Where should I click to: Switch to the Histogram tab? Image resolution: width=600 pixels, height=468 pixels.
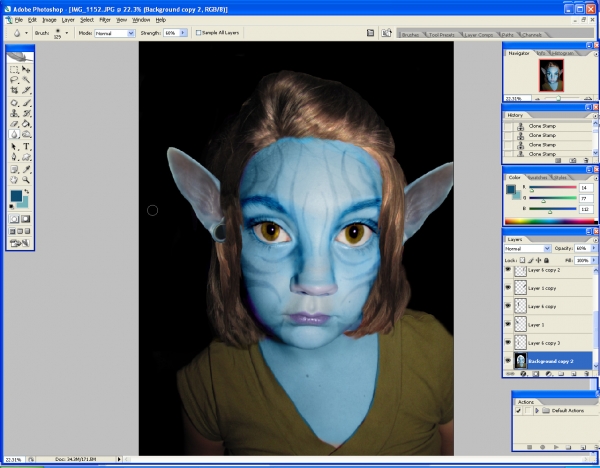(x=562, y=53)
